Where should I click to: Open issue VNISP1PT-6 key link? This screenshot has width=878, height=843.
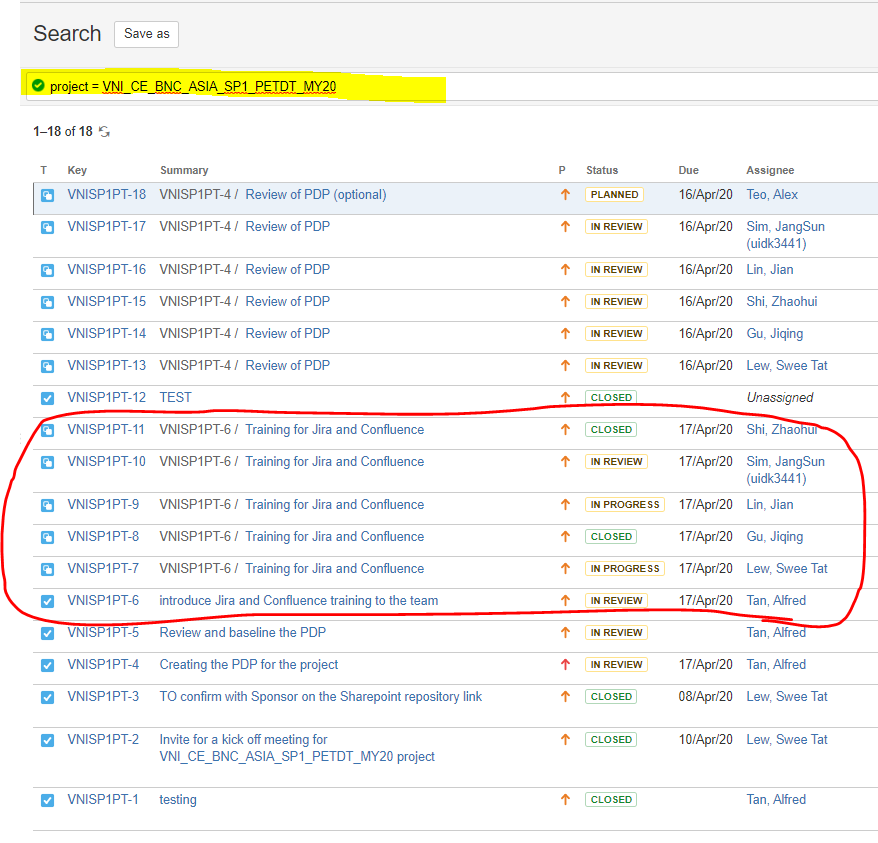click(x=103, y=600)
